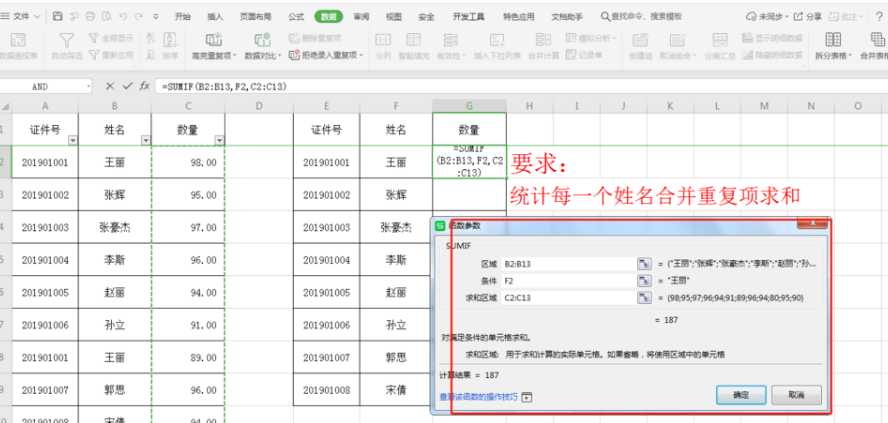Switch to the 页面布局 ribbon tab
888x423 pixels.
(x=255, y=16)
